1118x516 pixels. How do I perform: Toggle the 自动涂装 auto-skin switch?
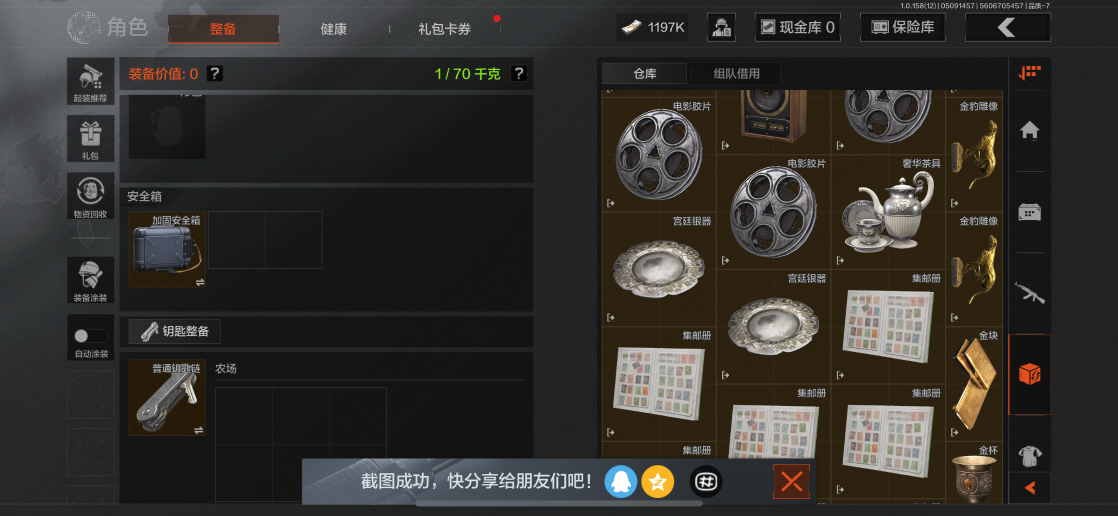[x=91, y=336]
